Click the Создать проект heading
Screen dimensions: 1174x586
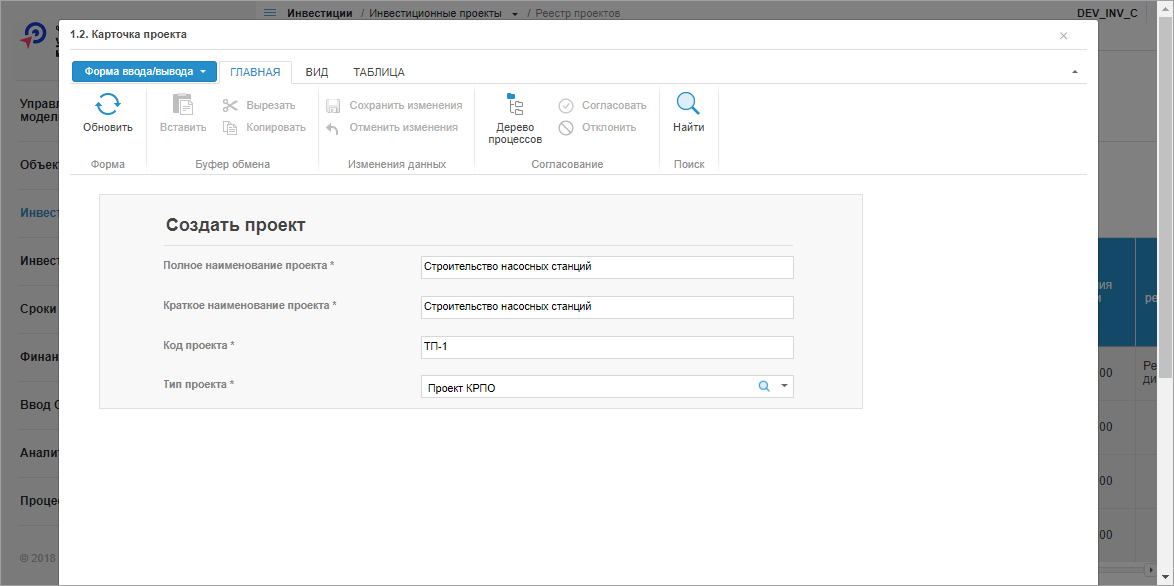236,225
